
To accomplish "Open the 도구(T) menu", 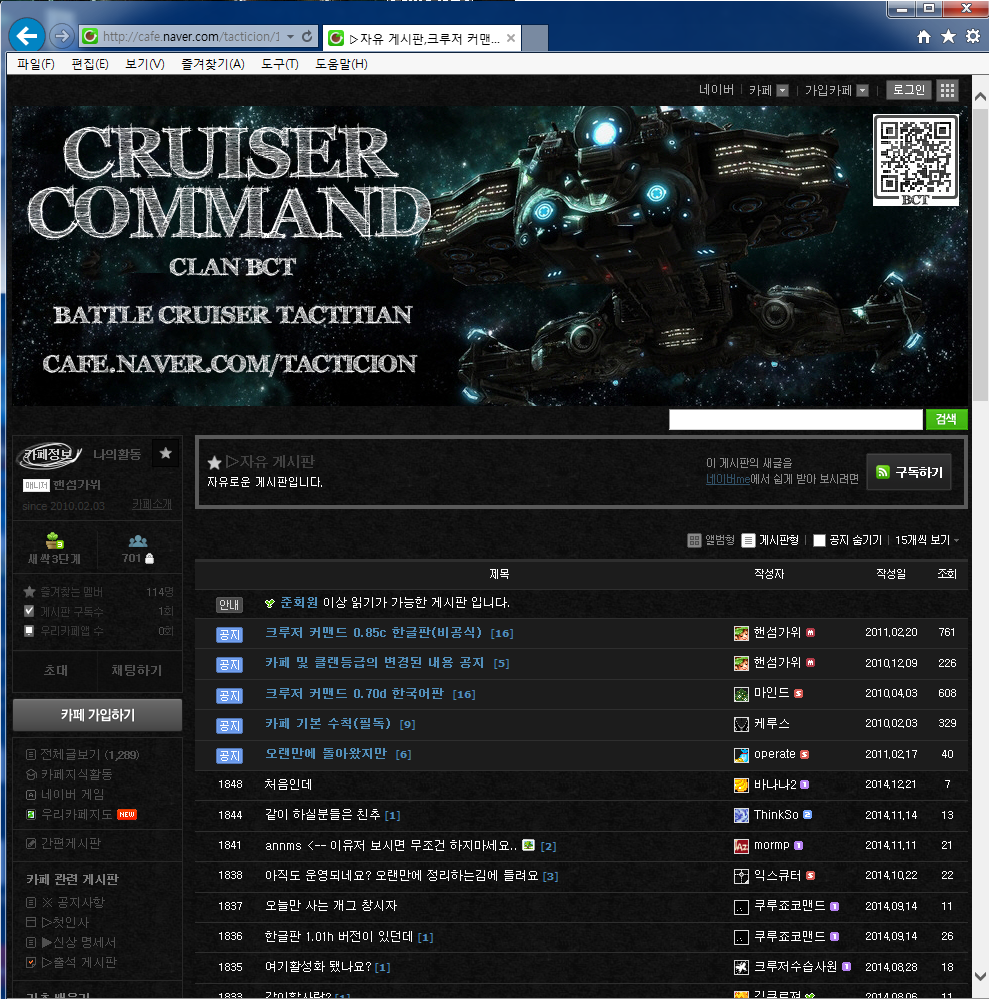I will tap(280, 64).
